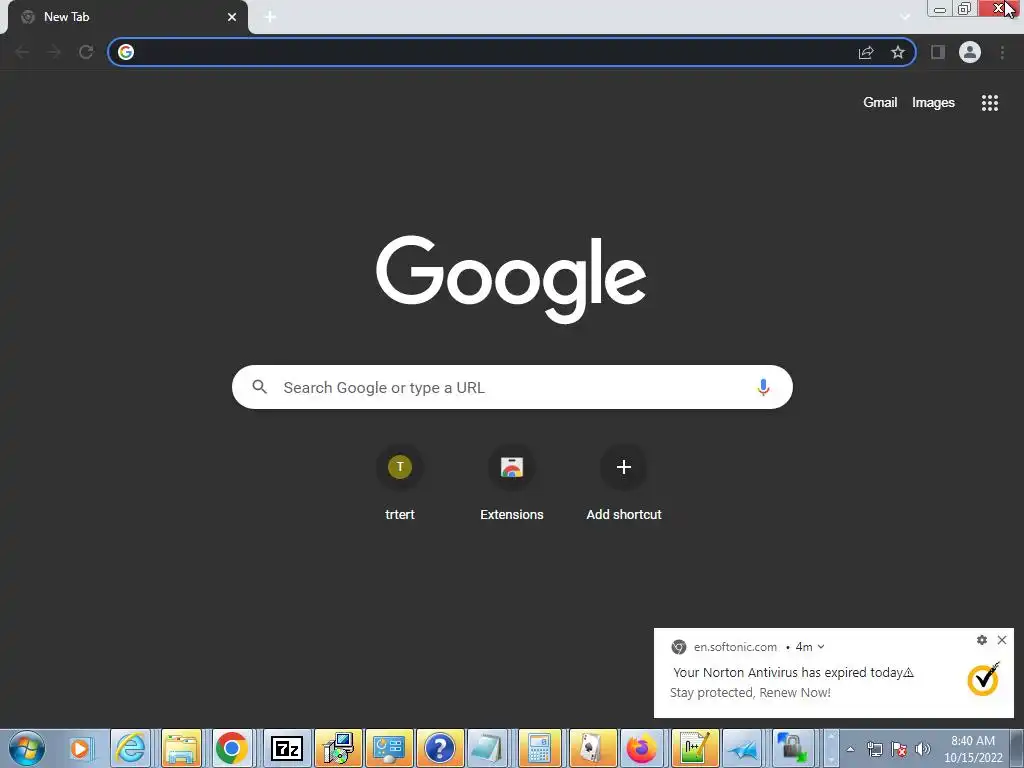Click the share this page icon
This screenshot has height=768, width=1024.
[866, 52]
